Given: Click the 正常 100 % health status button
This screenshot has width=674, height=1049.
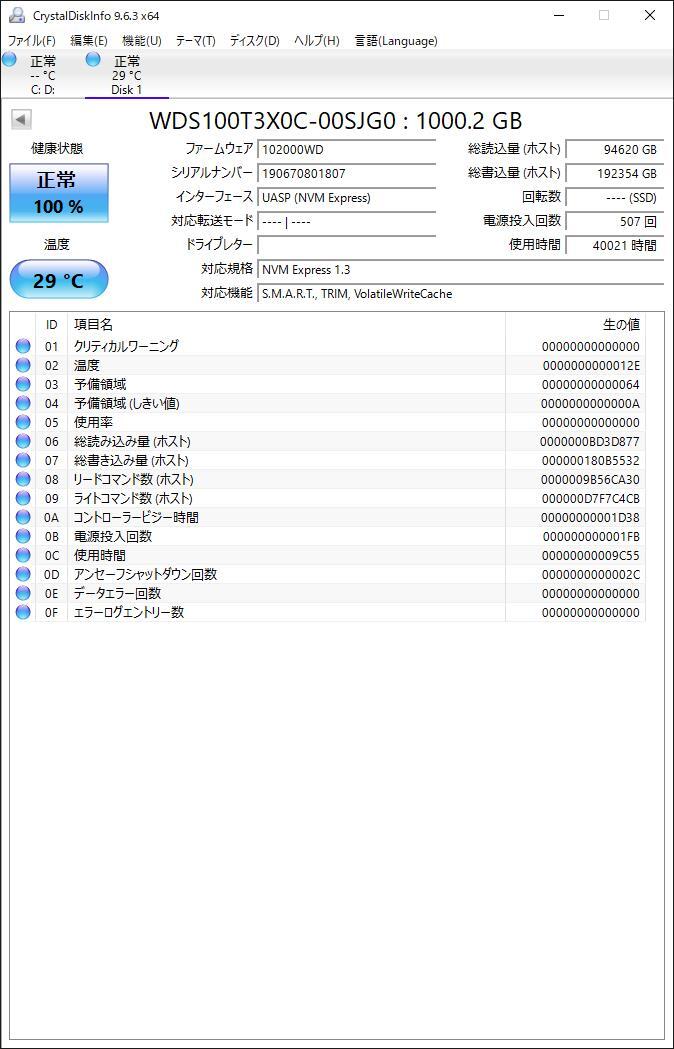Looking at the screenshot, I should (59, 193).
